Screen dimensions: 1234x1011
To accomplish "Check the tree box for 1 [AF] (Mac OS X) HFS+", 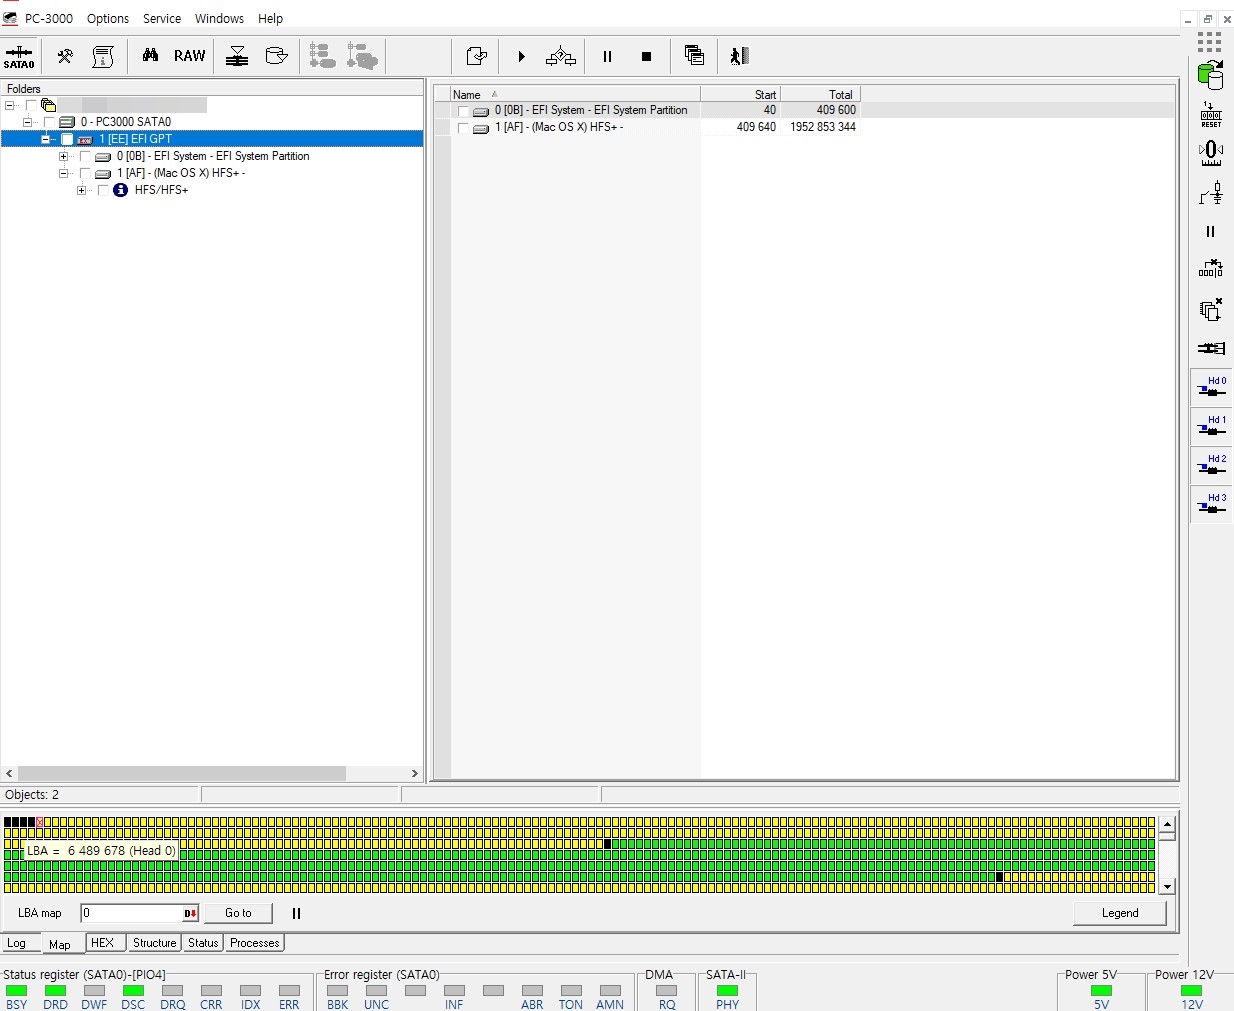I will 85,173.
